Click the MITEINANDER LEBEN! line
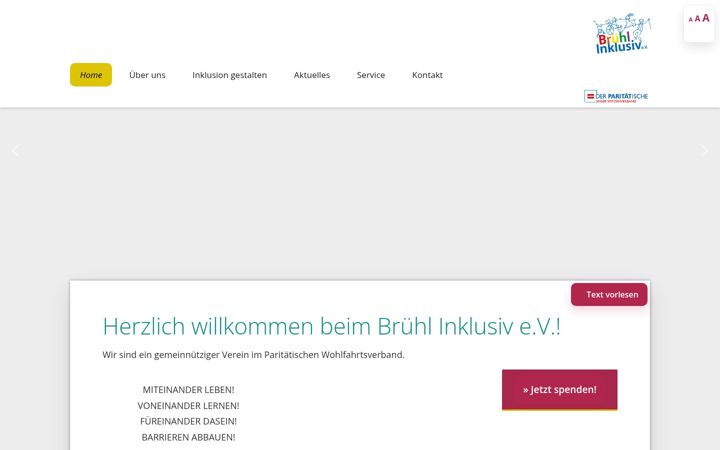 188,390
